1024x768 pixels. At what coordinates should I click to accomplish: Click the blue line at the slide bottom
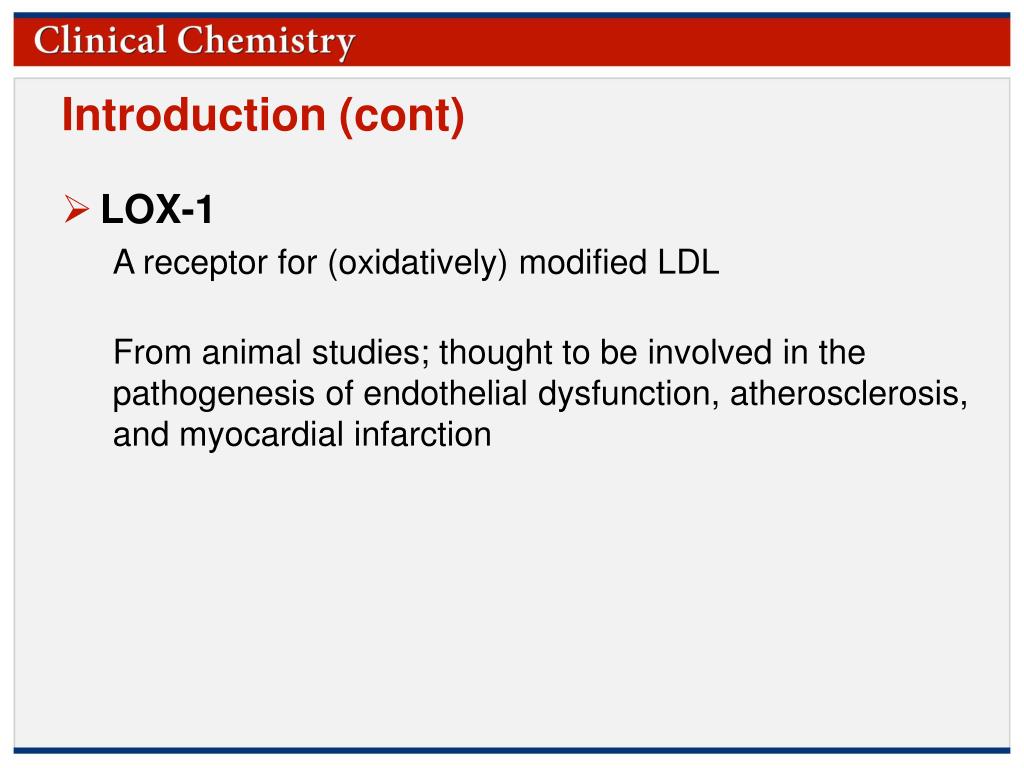click(x=512, y=750)
